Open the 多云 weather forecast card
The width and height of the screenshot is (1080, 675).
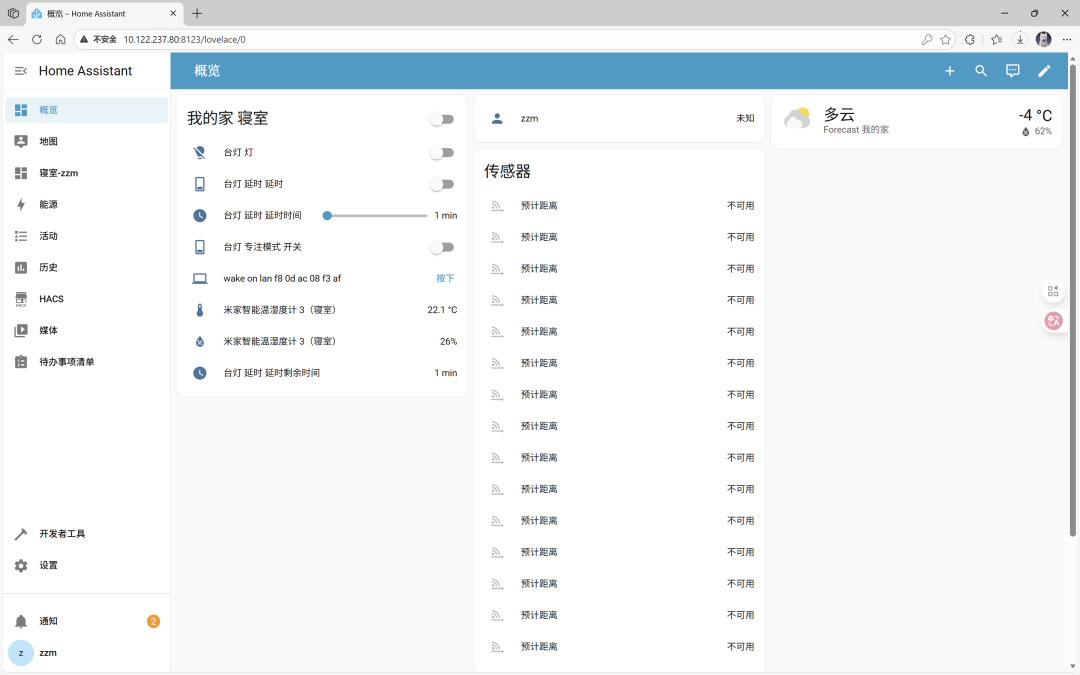[x=916, y=121]
